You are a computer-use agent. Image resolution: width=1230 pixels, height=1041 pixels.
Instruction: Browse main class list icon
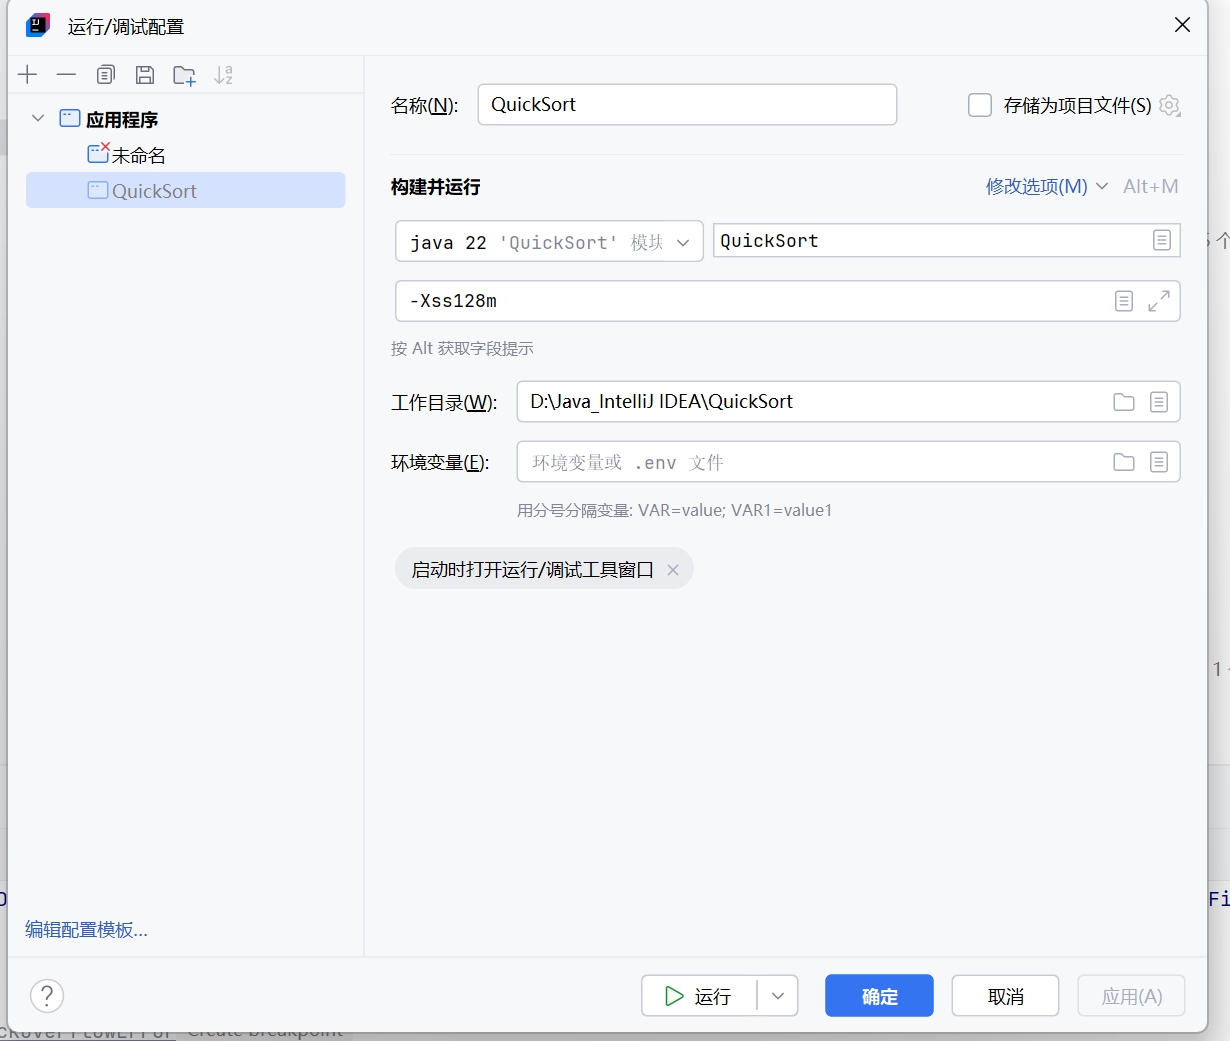coord(1162,240)
